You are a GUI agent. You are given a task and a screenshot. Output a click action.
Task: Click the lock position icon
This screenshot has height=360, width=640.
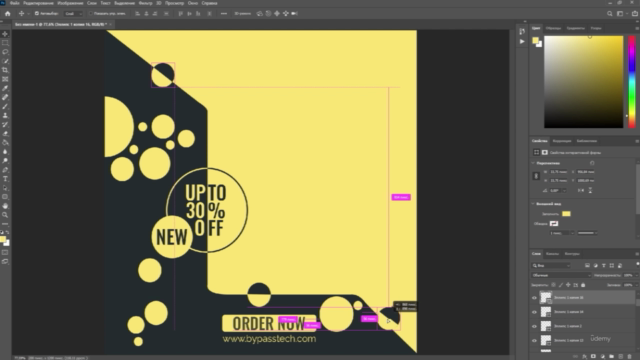[568, 285]
